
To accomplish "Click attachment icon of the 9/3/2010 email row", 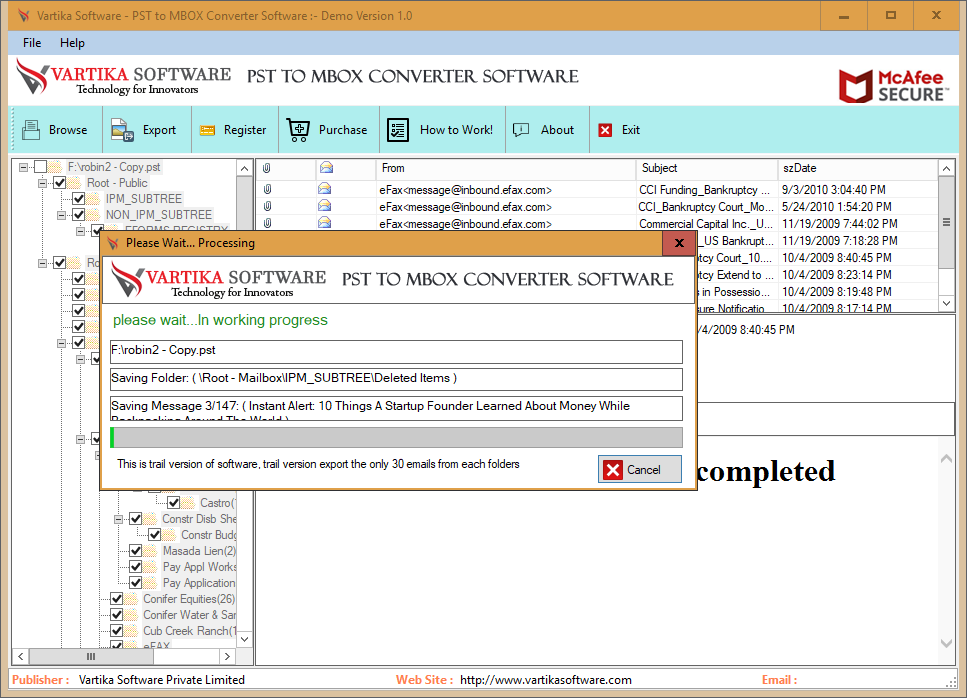I will point(267,189).
